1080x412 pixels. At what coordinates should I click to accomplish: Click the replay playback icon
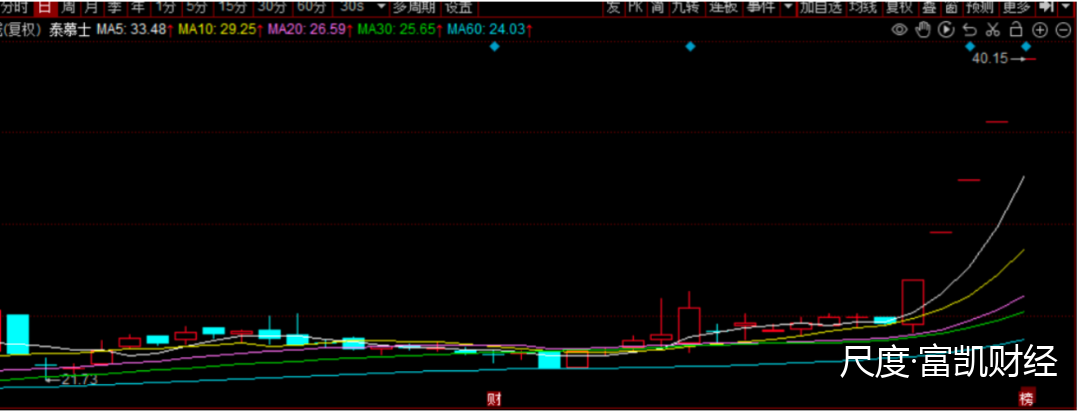[946, 29]
